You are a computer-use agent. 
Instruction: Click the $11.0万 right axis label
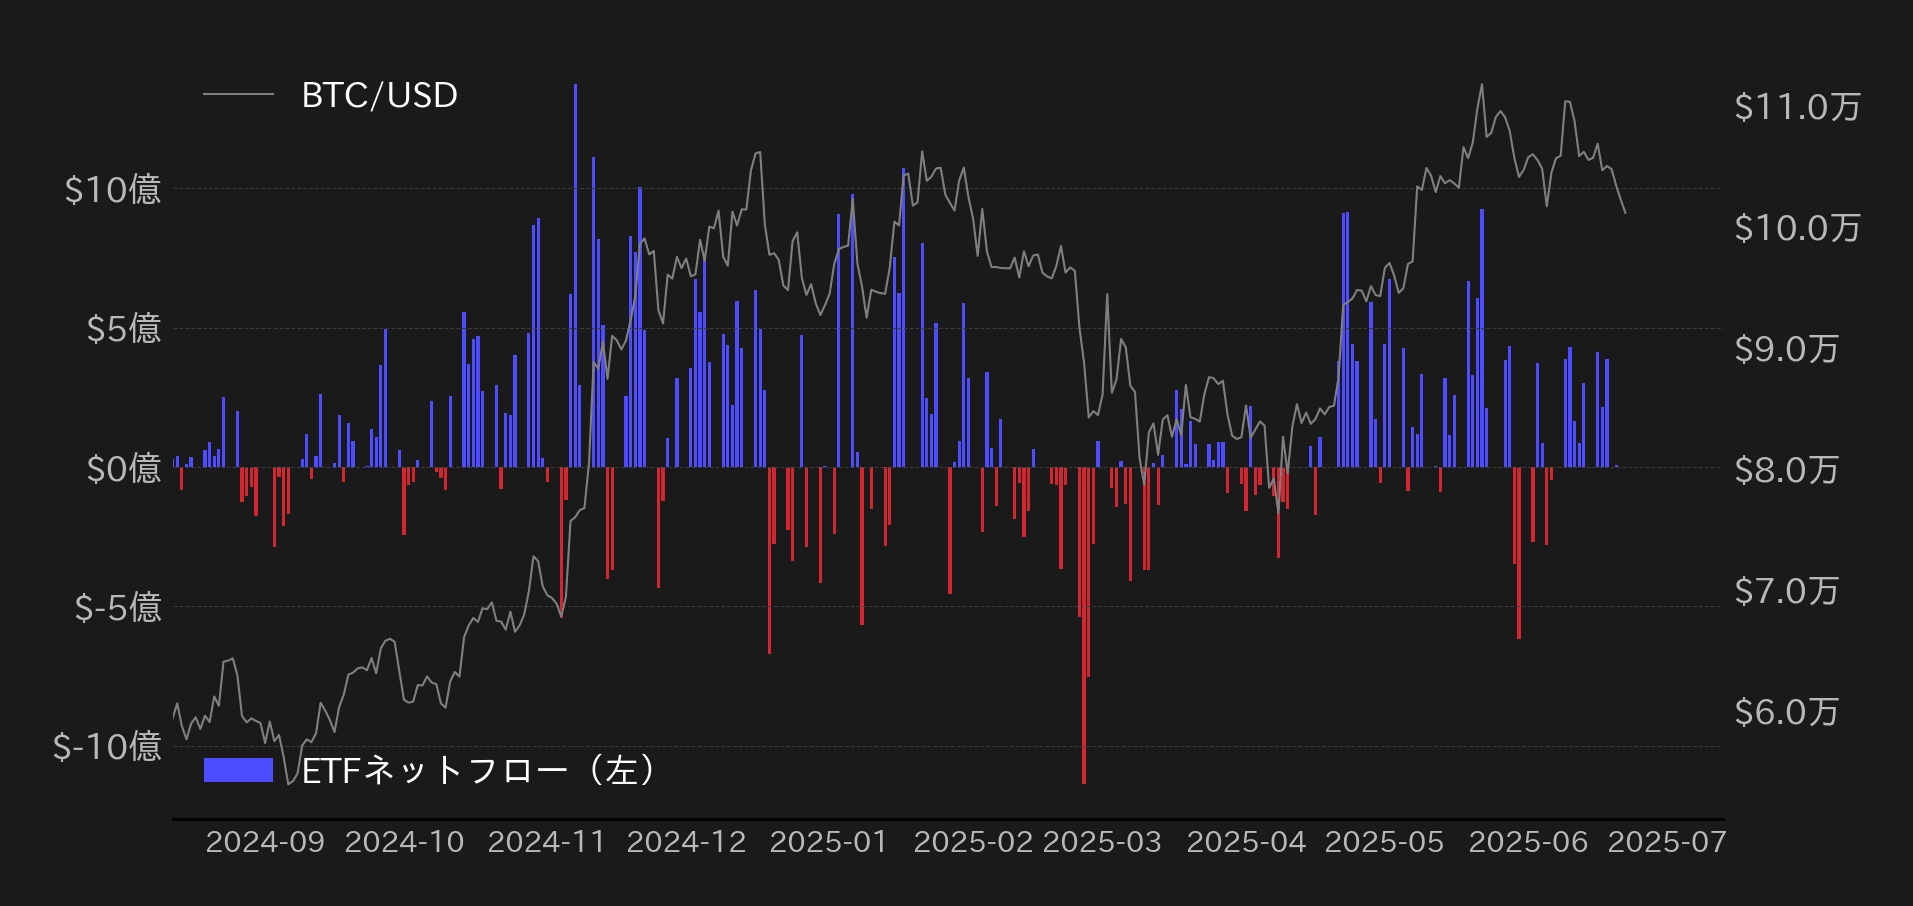(1797, 107)
